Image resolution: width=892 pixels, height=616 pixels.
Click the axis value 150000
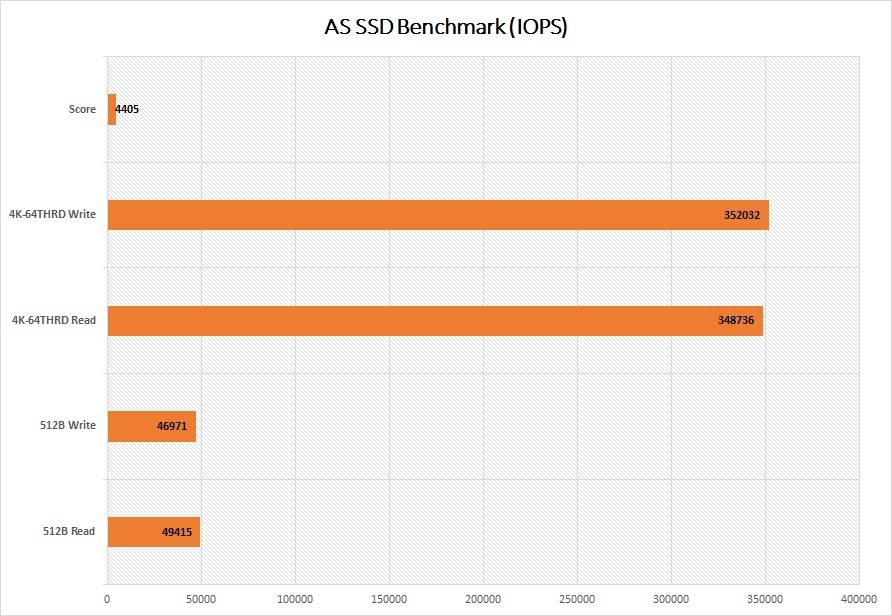[389, 600]
